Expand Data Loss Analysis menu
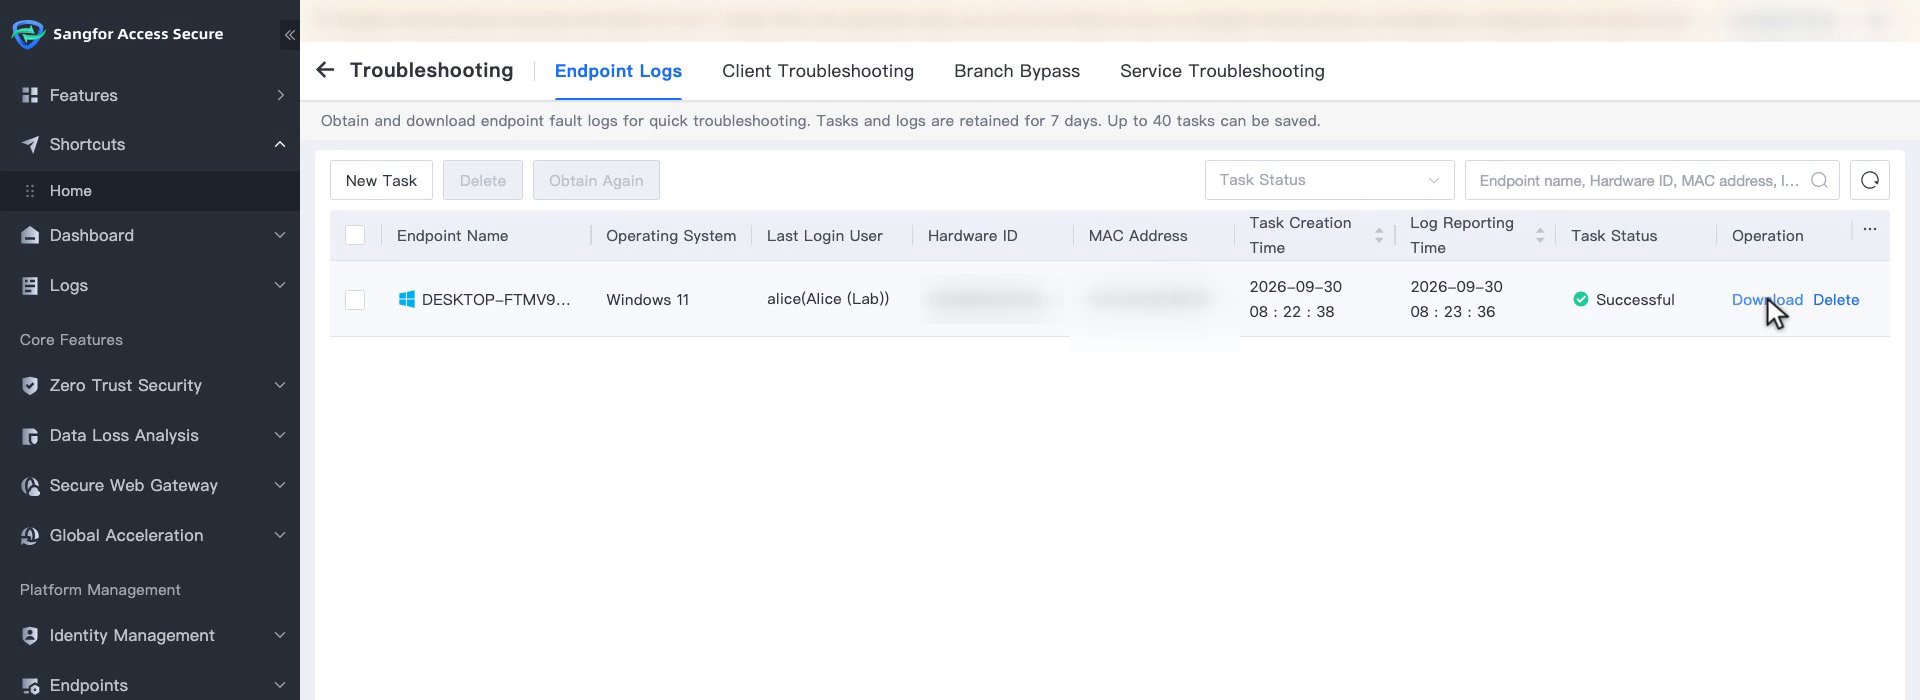 pyautogui.click(x=280, y=435)
